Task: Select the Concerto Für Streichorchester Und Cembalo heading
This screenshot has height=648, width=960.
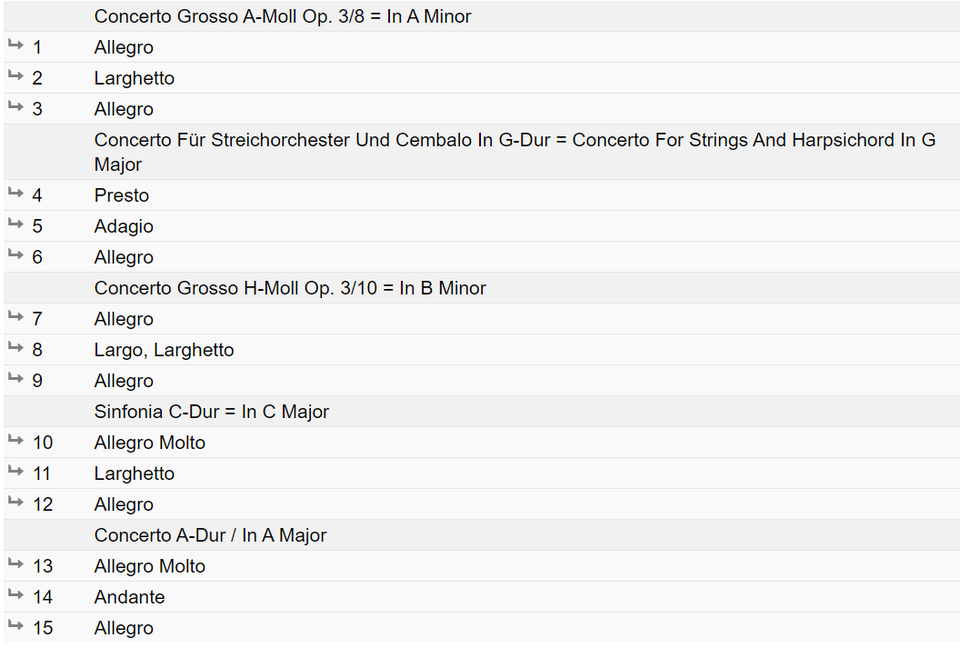Action: coord(515,152)
